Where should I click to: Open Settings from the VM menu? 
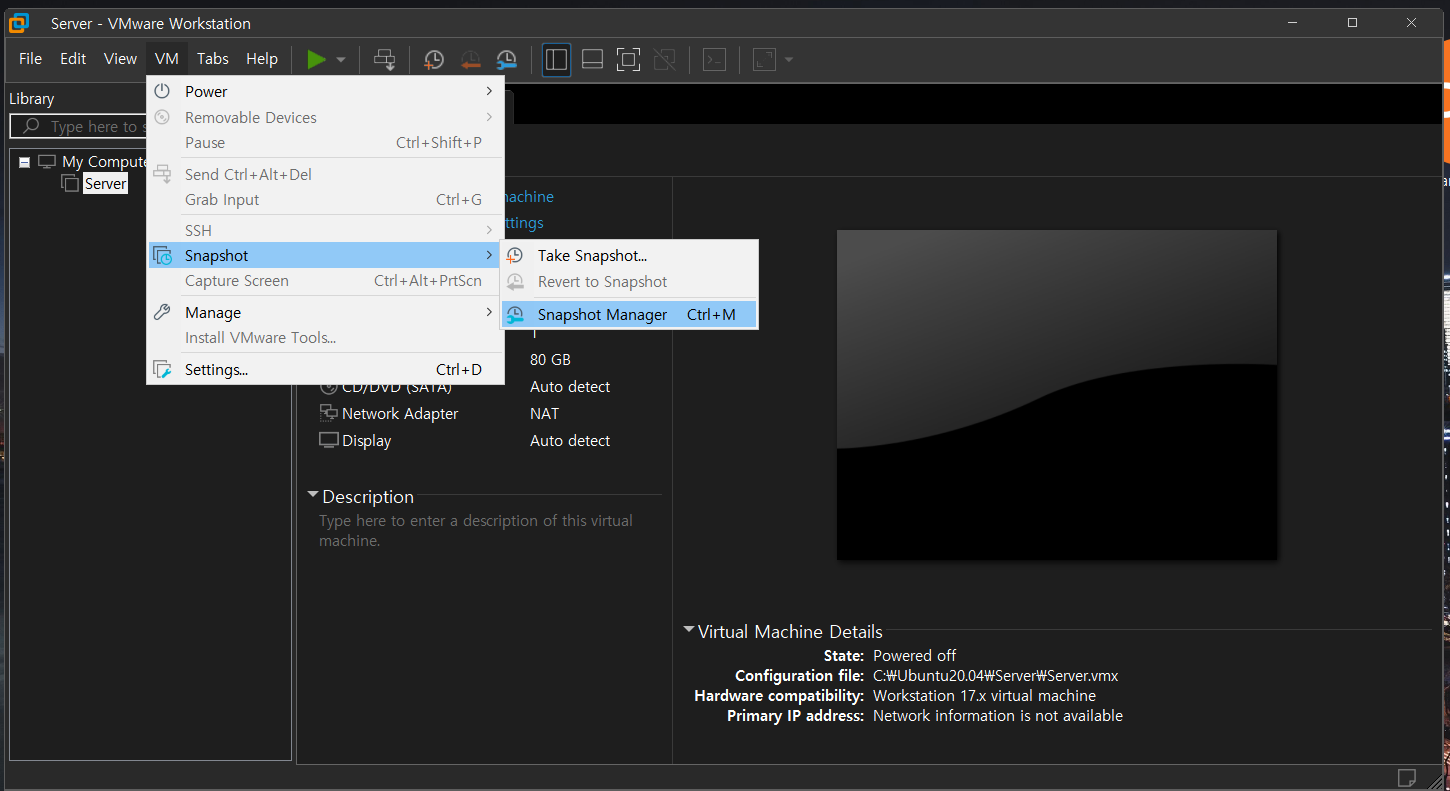pos(325,369)
